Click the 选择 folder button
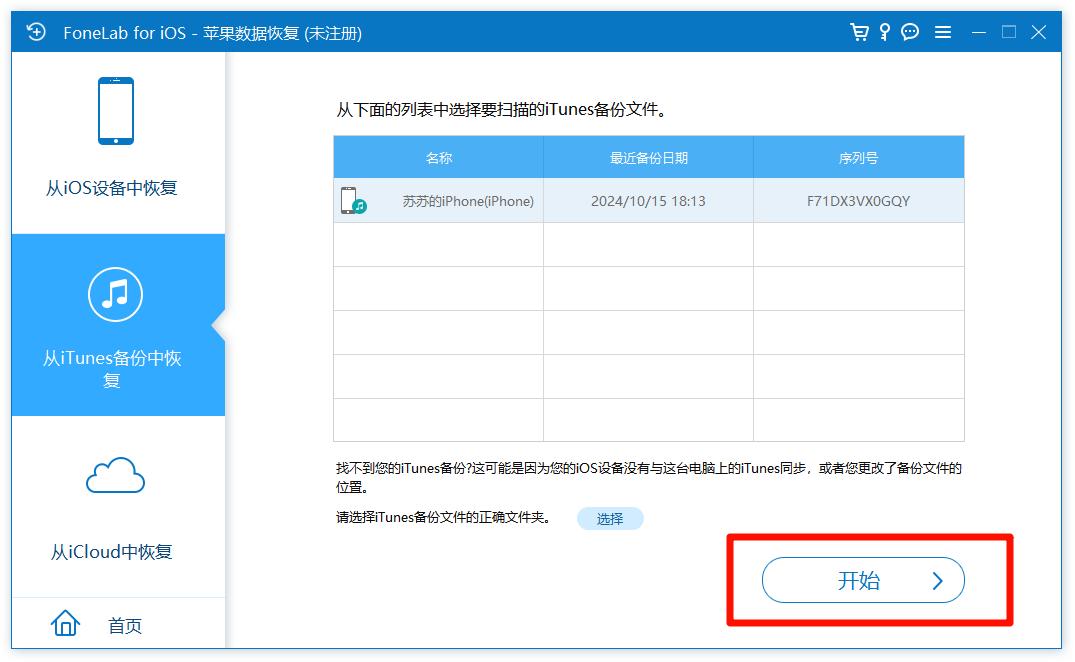This screenshot has height=662, width=1075. click(x=609, y=518)
